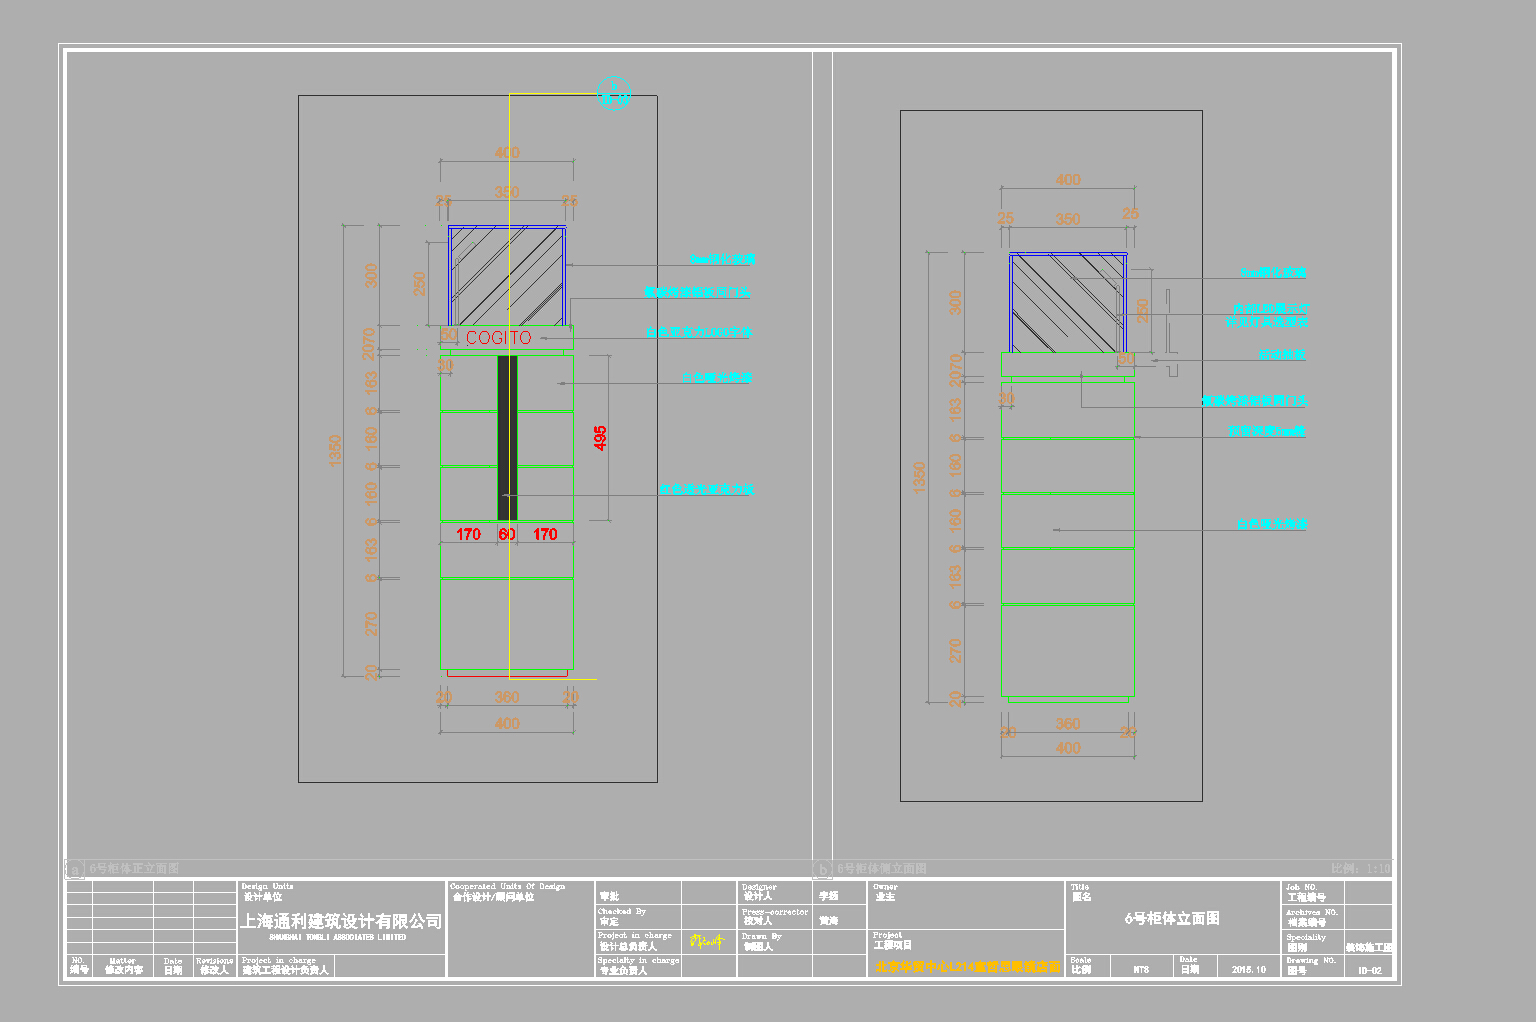Viewport: 1536px width, 1022px height.
Task: Select the 2015.10 date value
Action: point(1249,970)
